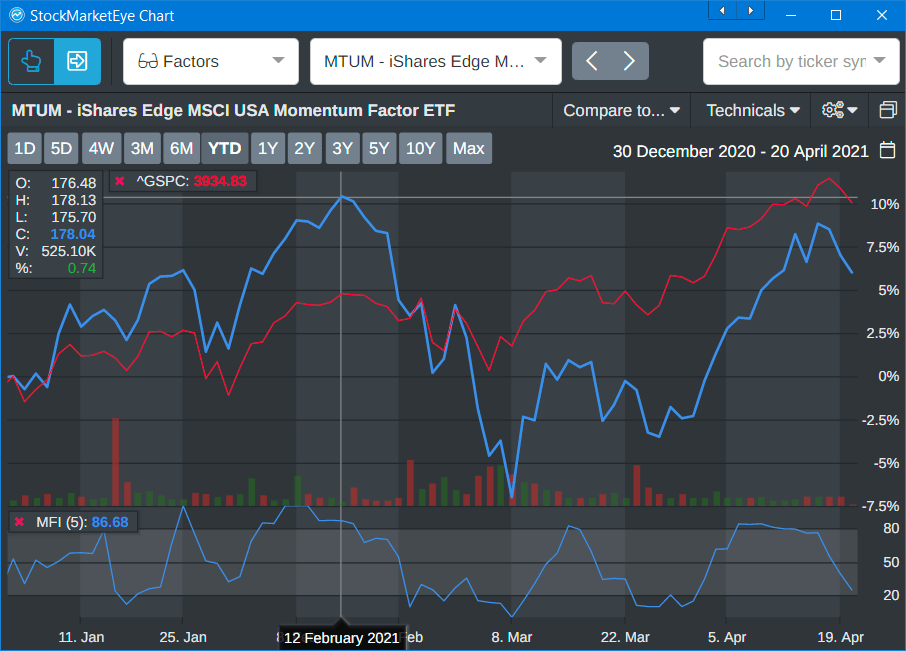
Task: Open the Factors watchlist dropdown
Action: pyautogui.click(x=211, y=61)
